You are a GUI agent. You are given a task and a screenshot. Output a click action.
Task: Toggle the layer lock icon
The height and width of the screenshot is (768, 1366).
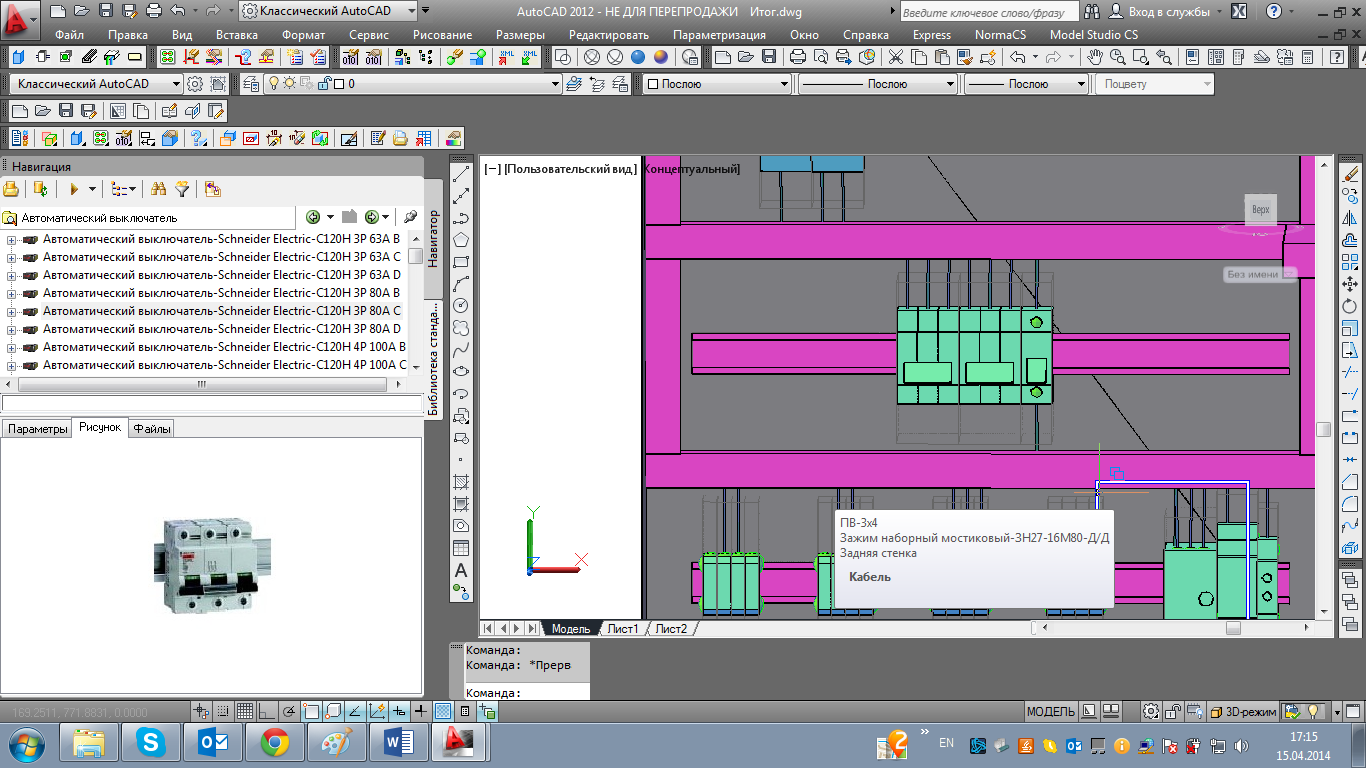[x=324, y=84]
